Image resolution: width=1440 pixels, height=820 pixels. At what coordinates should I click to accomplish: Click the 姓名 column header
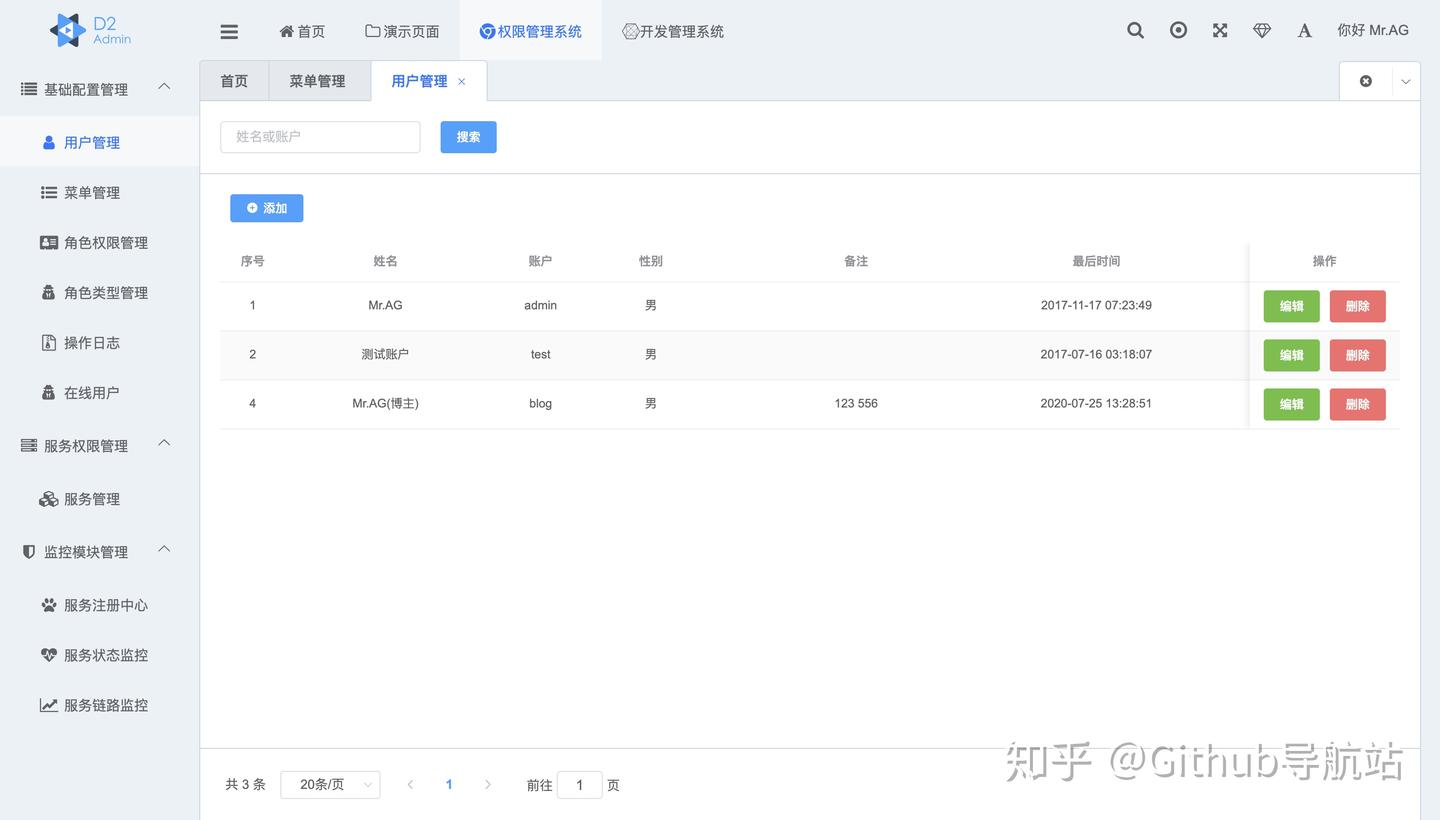[x=385, y=261]
